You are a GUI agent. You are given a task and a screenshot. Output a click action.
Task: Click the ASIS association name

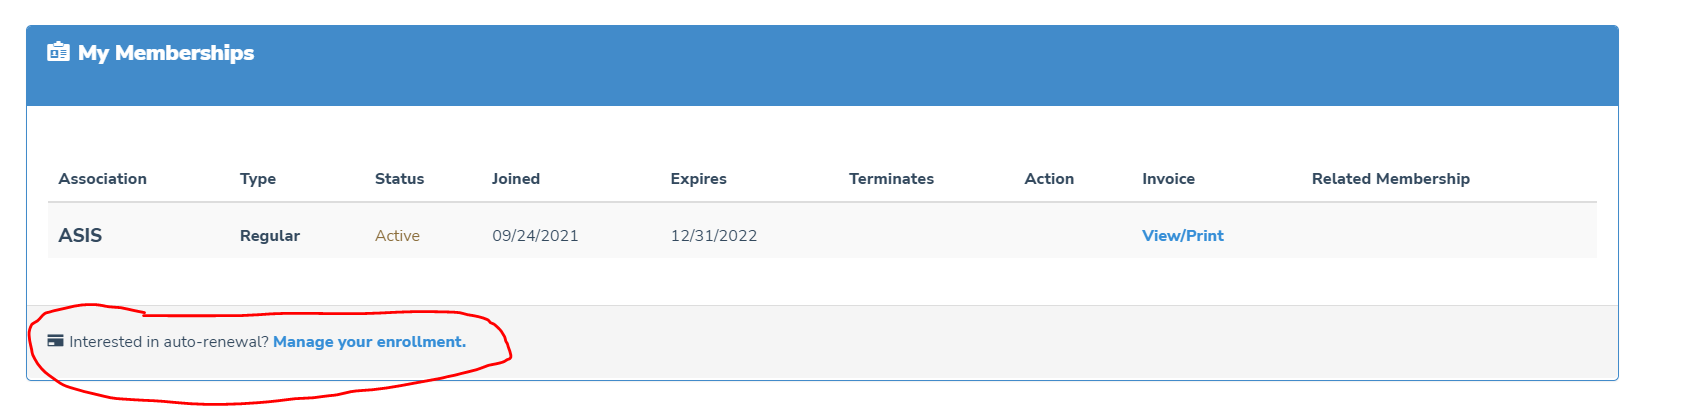80,235
